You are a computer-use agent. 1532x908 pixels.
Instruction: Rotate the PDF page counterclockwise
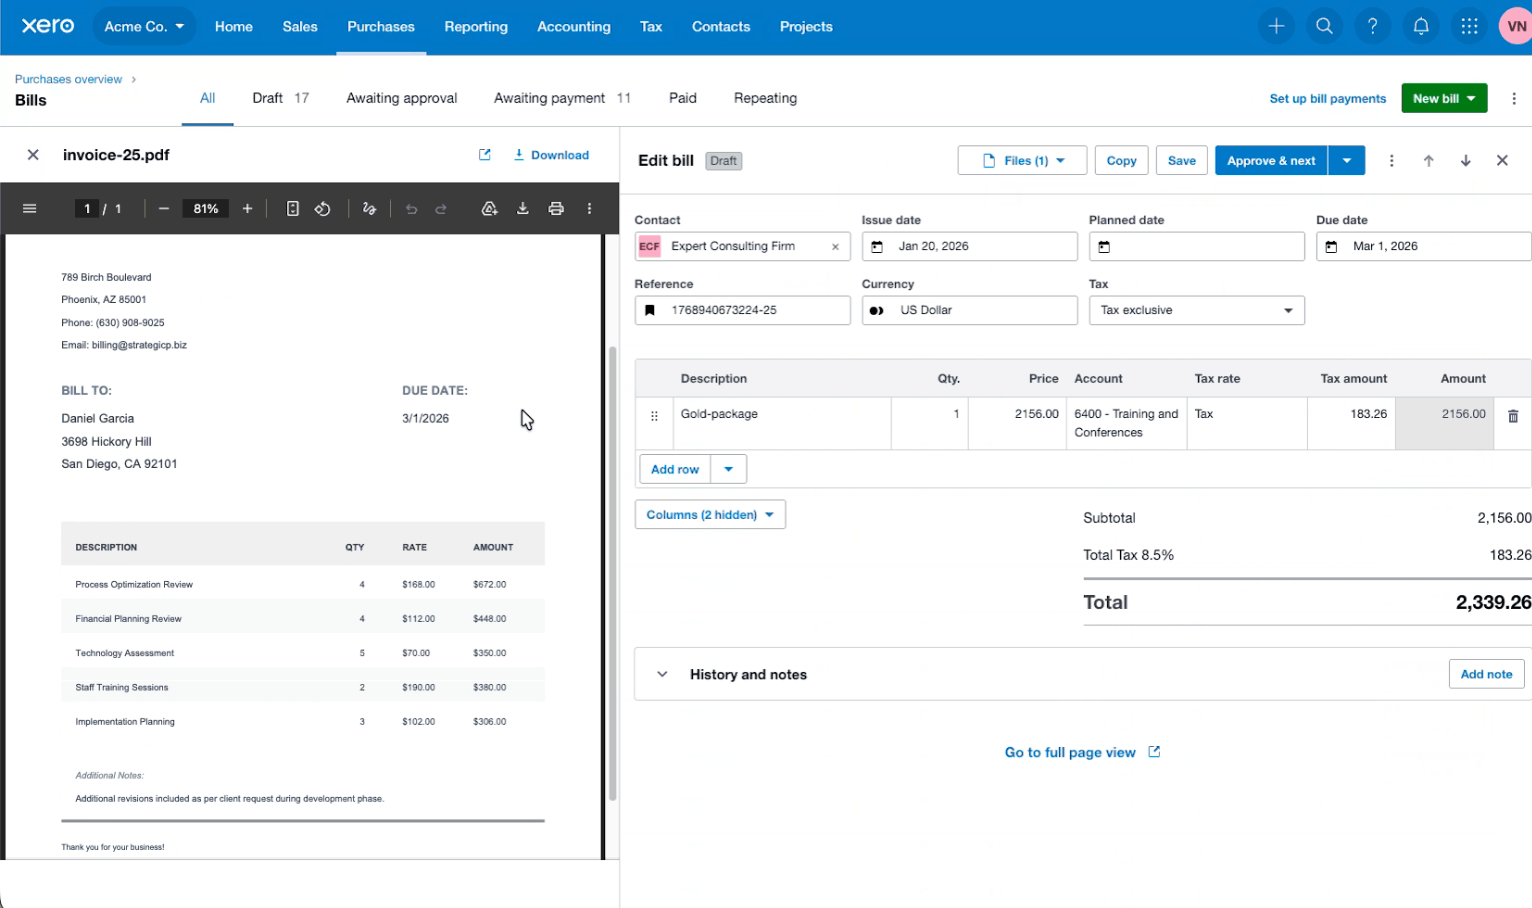coord(323,208)
